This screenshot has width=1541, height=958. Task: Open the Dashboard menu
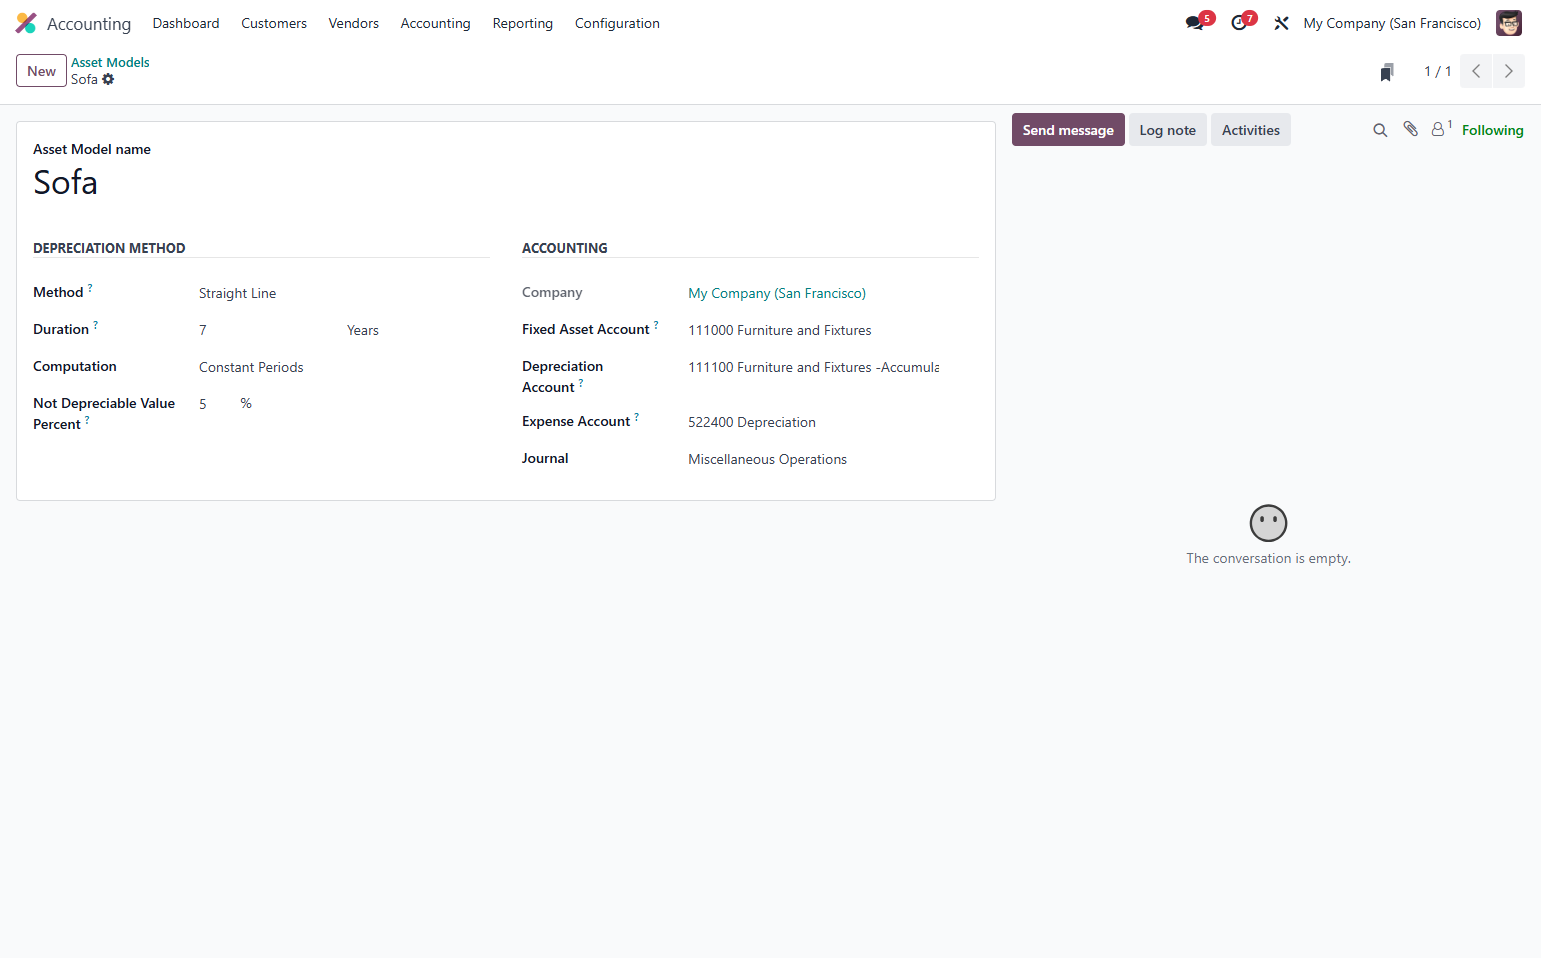pos(186,23)
